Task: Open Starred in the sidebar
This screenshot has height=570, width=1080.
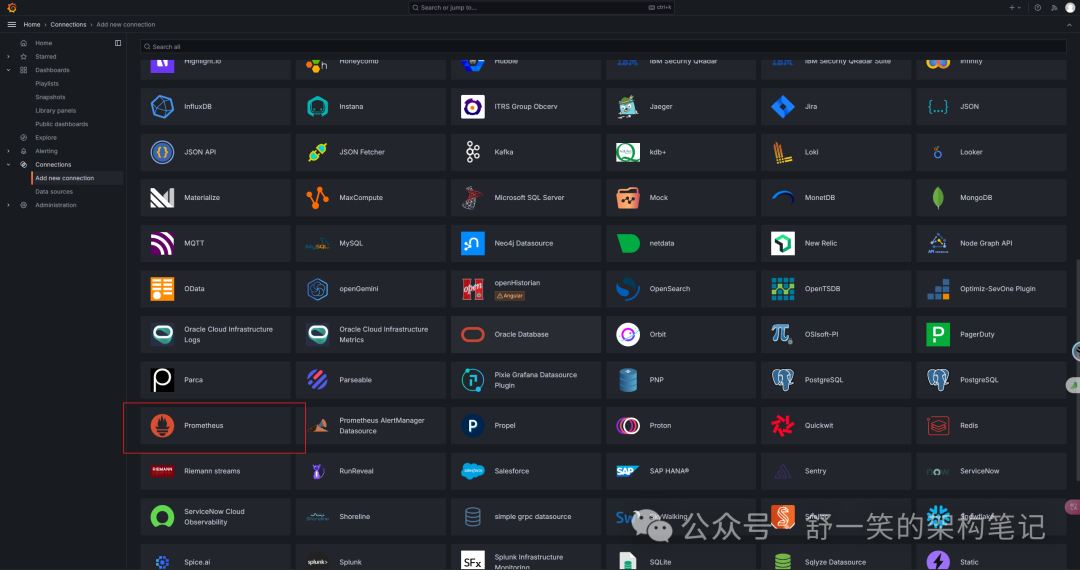Action: pos(45,56)
